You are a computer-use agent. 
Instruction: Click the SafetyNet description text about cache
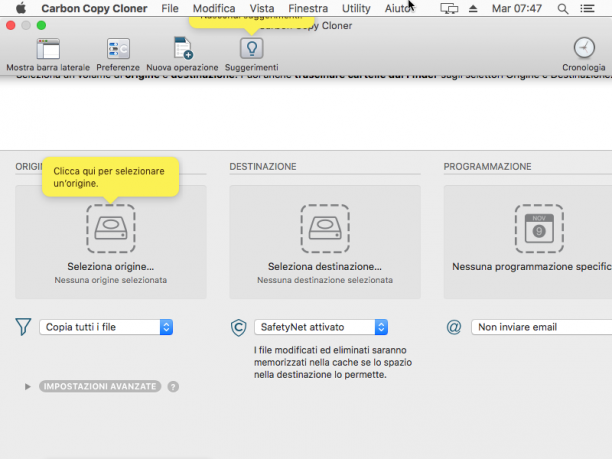pyautogui.click(x=333, y=362)
